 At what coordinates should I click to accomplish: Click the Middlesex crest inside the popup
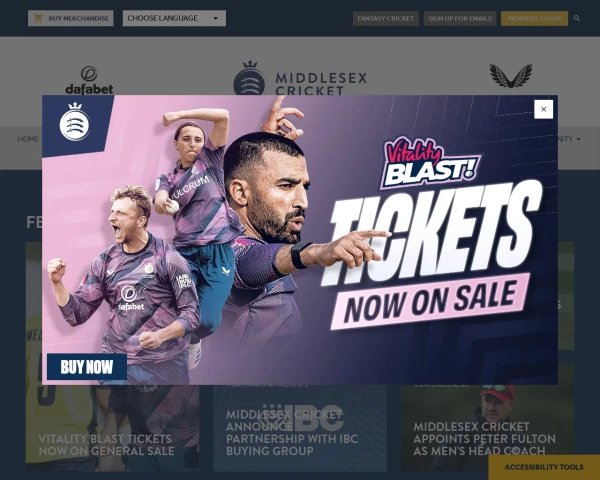coord(75,122)
